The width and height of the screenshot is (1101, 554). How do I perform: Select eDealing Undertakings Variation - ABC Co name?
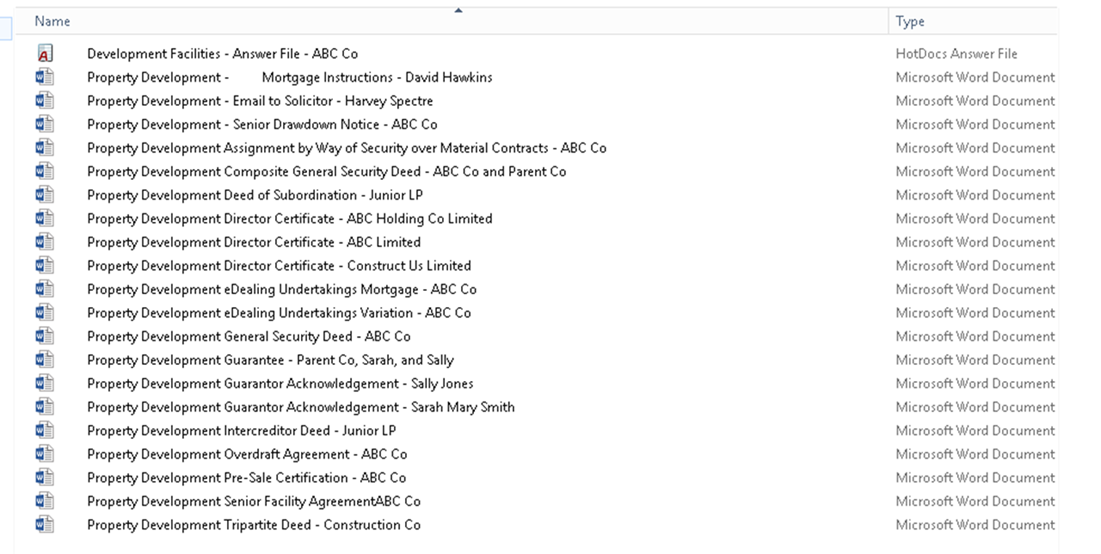point(279,312)
